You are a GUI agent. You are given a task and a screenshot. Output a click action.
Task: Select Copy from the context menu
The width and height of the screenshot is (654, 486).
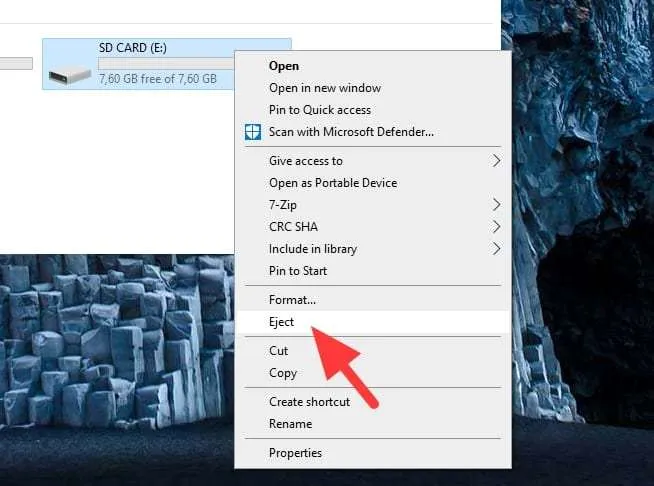(373, 373)
